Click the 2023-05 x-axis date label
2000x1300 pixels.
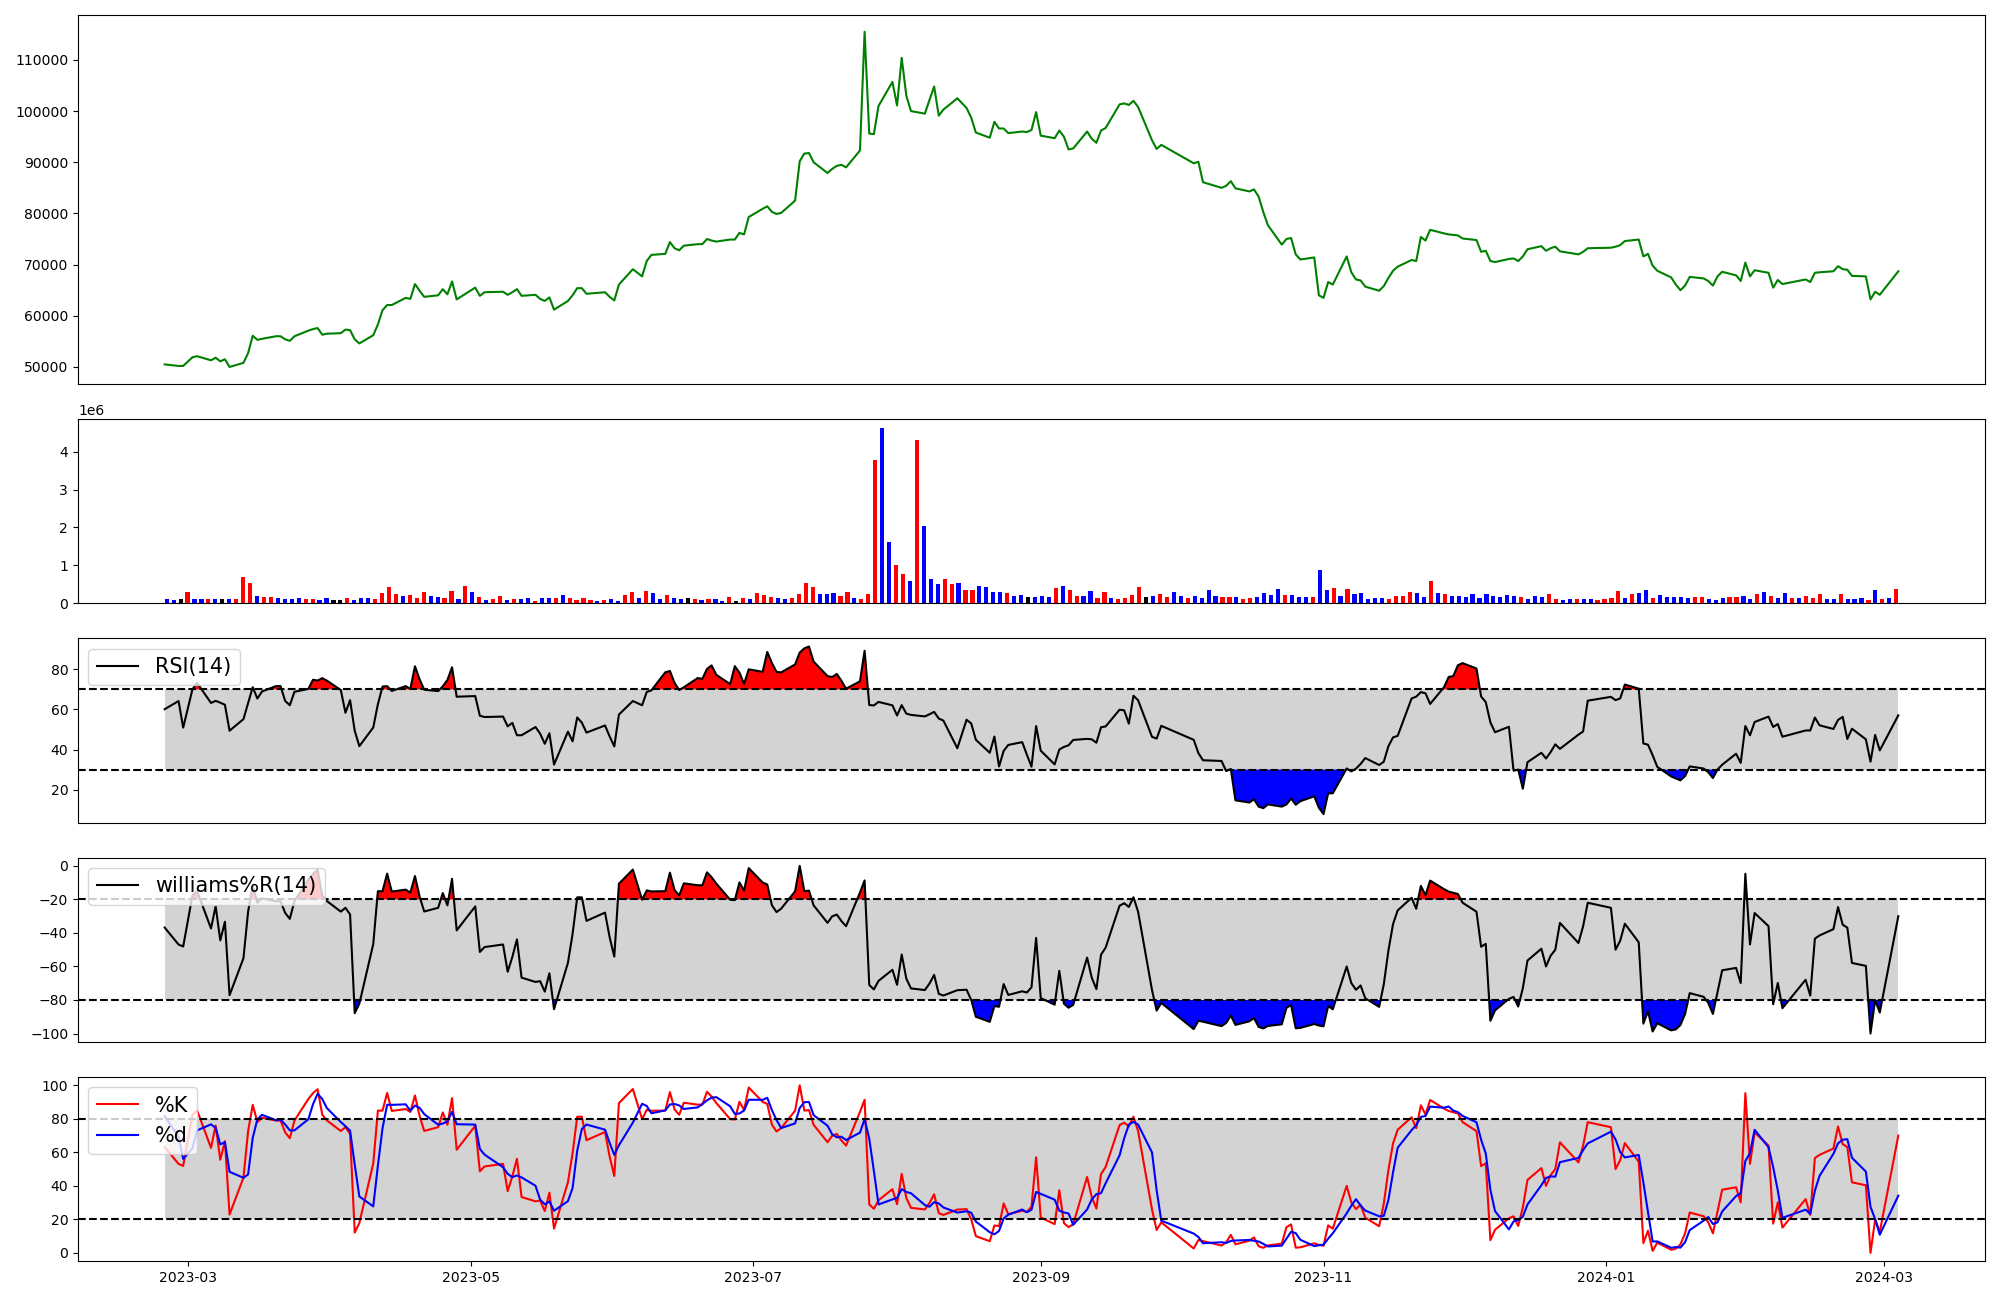click(471, 1277)
